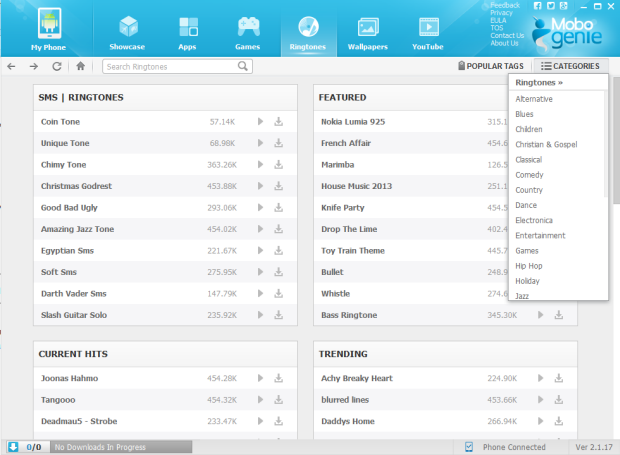Viewport: 620px width, 455px height.
Task: Select the Alternative category
Action: 534,99
